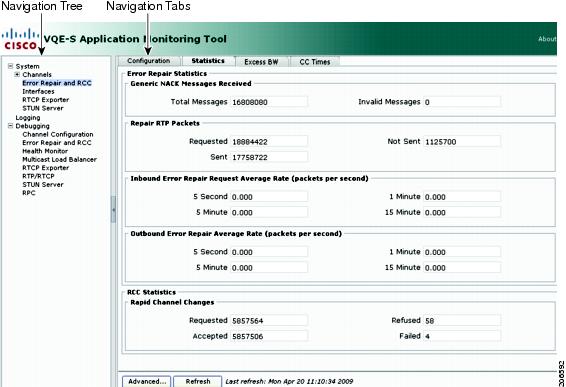Click VQE-S Application Monitoring Tool title
Image resolution: width=566 pixels, height=387 pixels.
coord(135,39)
